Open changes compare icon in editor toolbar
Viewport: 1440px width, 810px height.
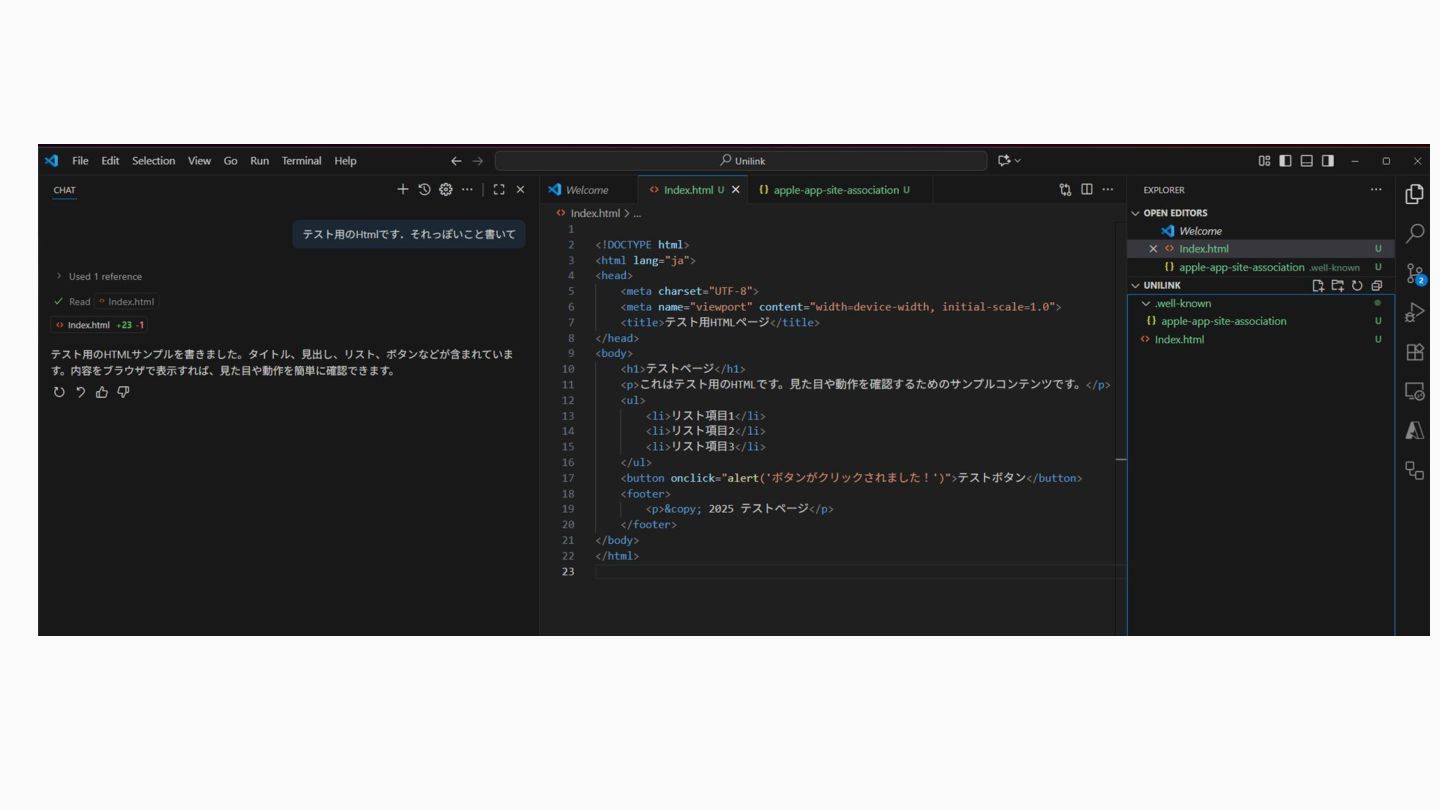tap(1065, 189)
